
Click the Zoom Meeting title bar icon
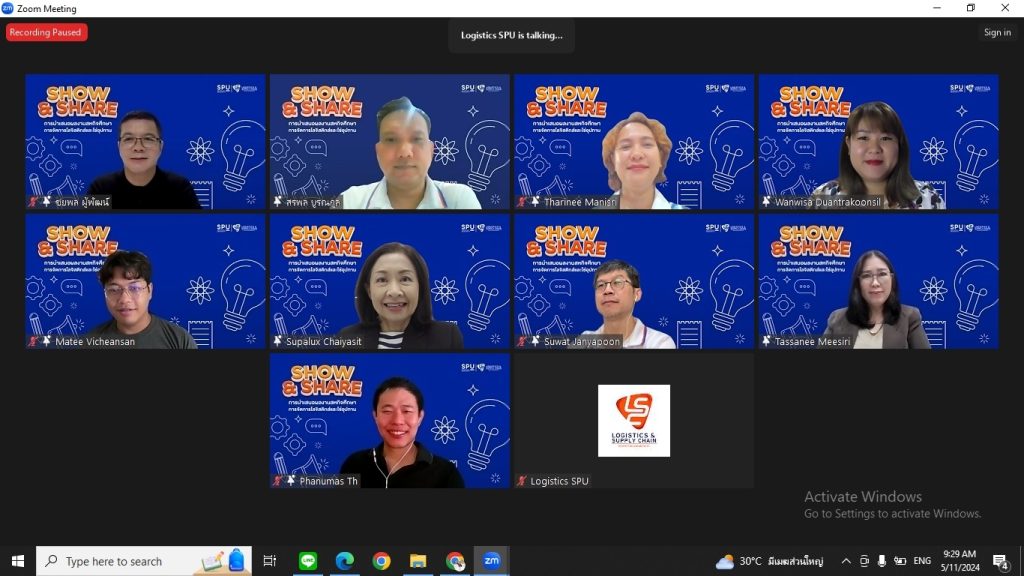pos(7,8)
